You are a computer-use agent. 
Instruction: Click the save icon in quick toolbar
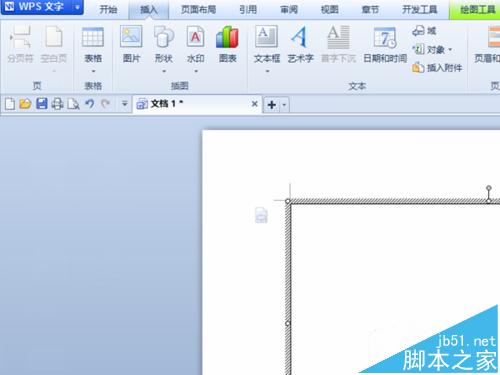pyautogui.click(x=41, y=104)
